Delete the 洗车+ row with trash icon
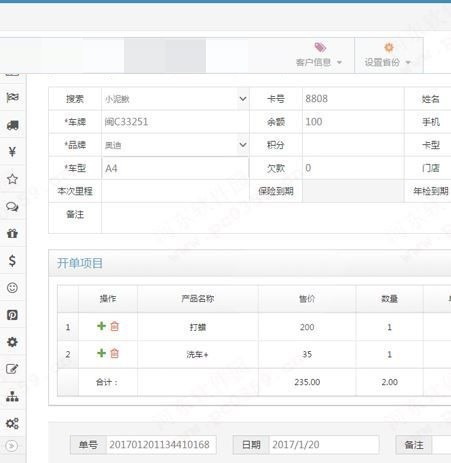Viewport: 451px width, 463px height. [114, 353]
